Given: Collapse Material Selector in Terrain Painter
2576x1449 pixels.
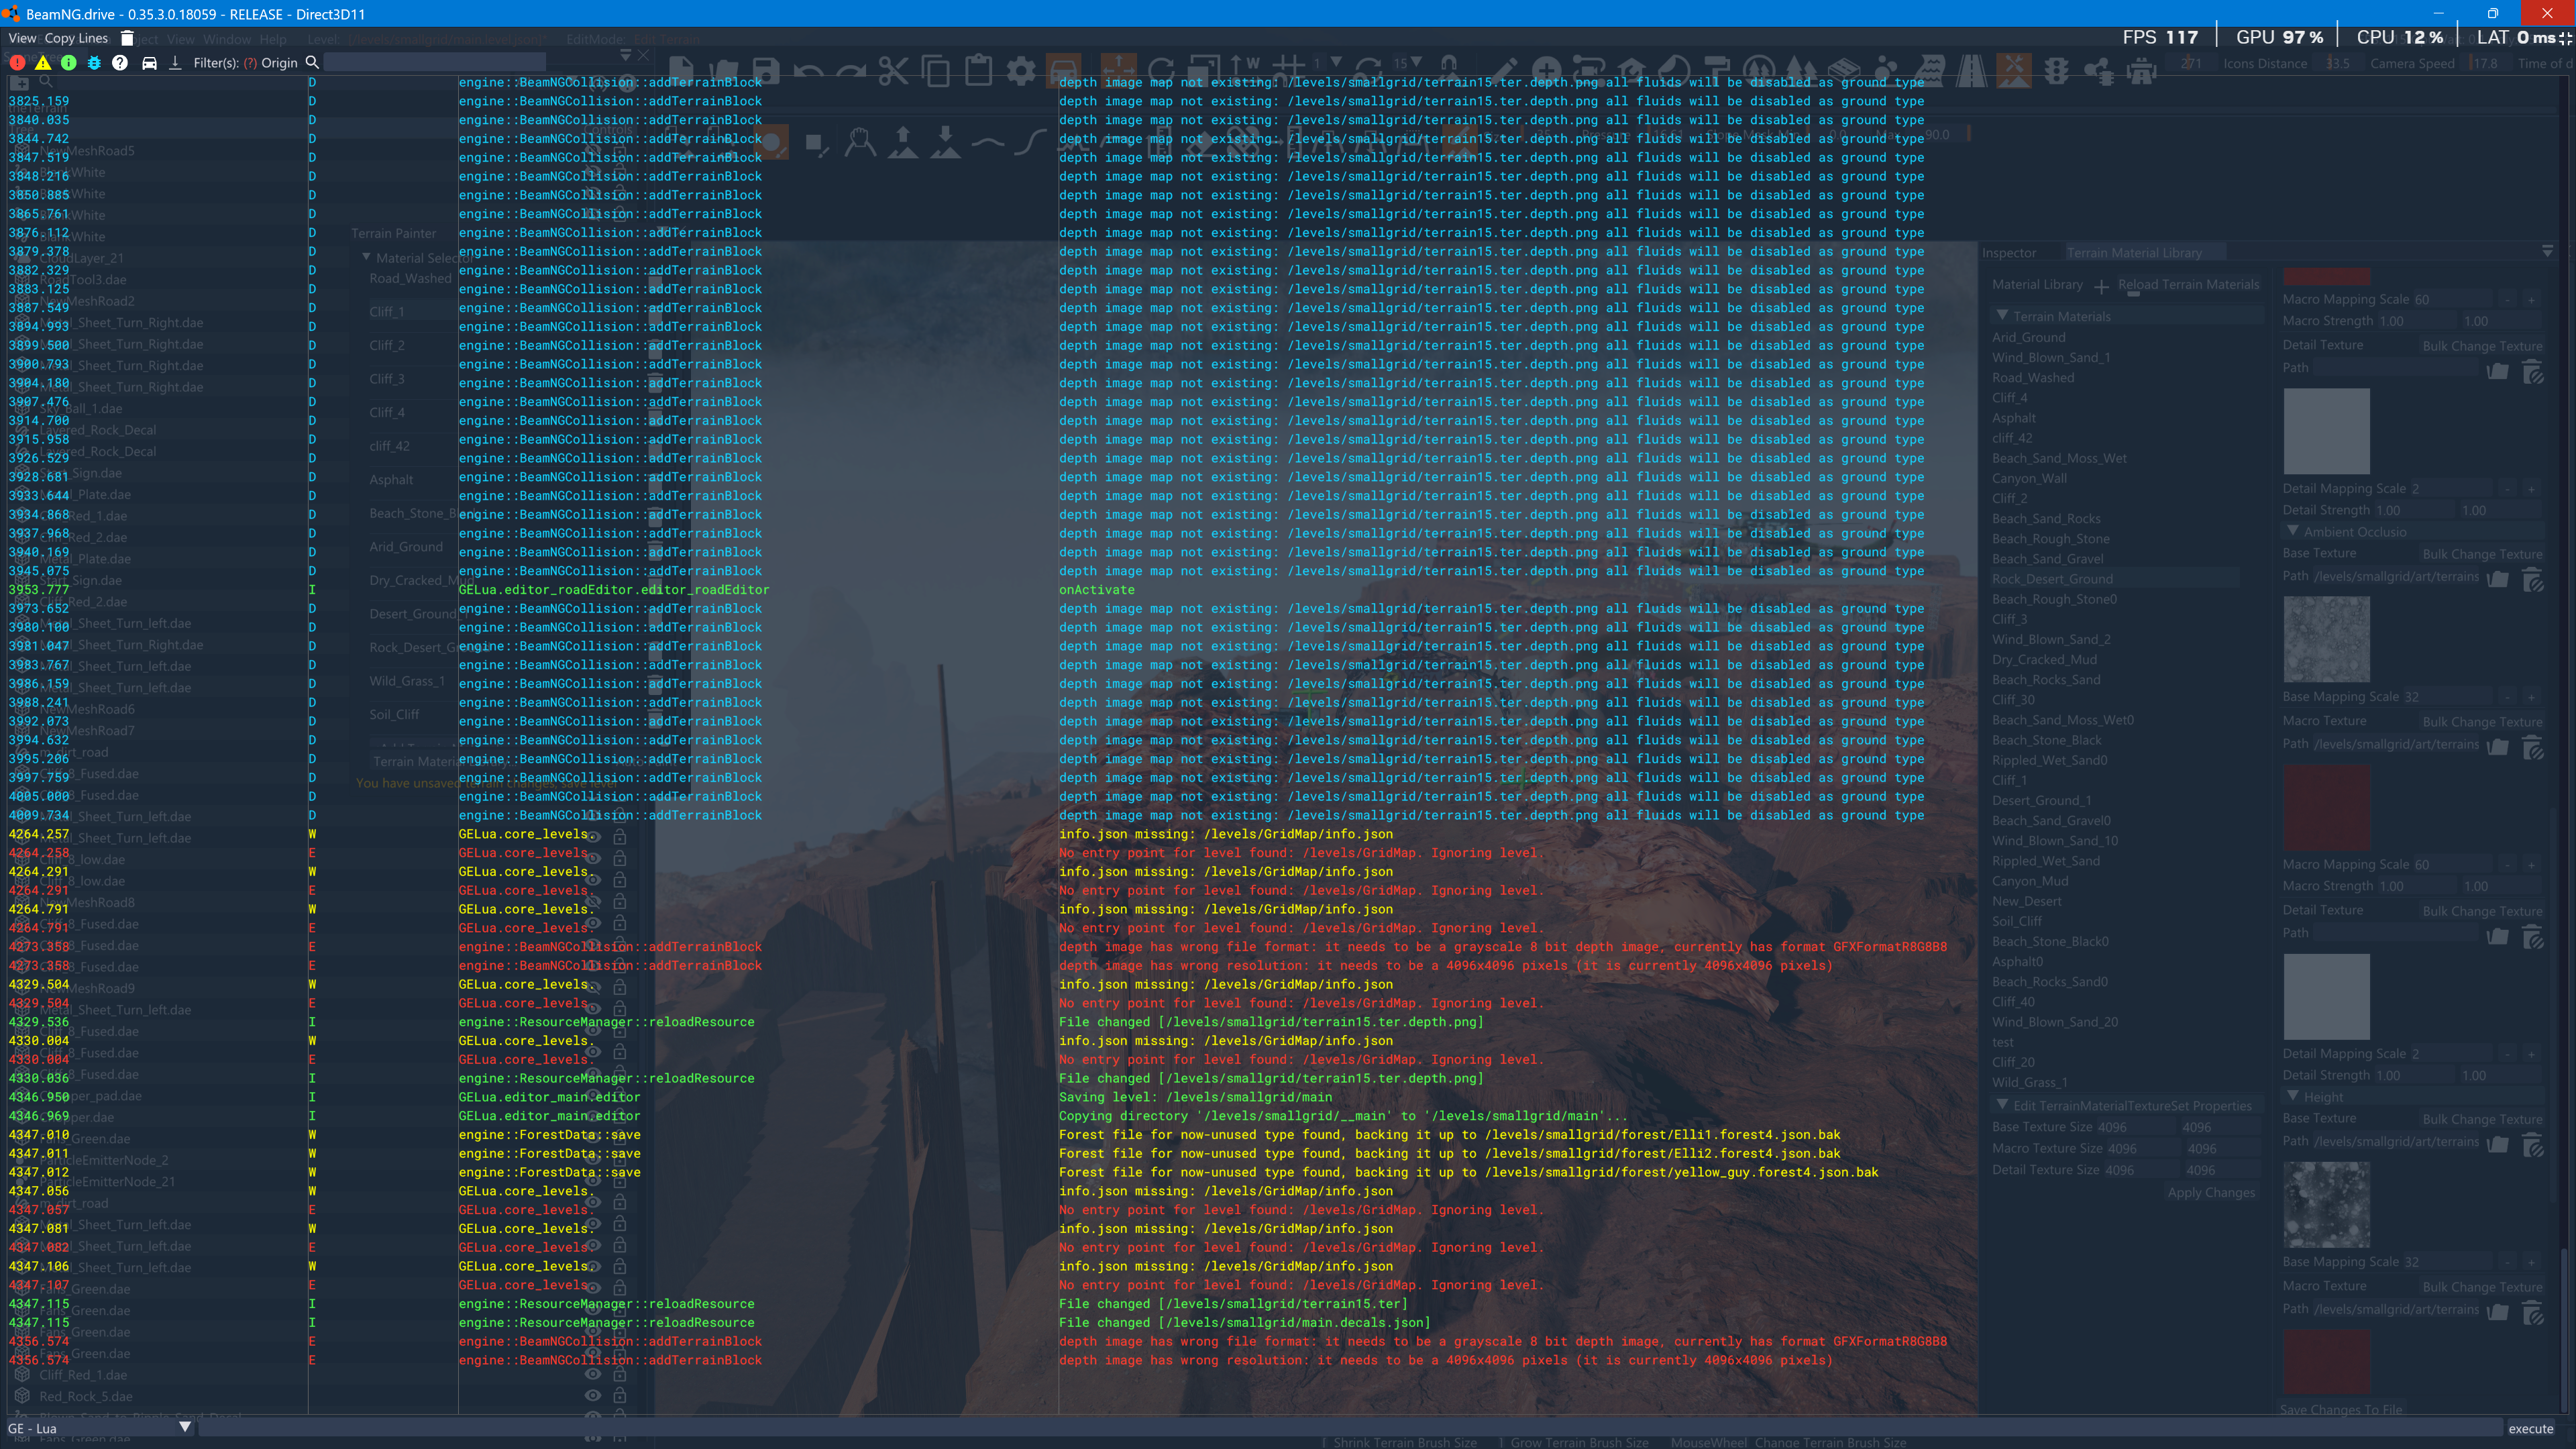Looking at the screenshot, I should click(x=366, y=257).
